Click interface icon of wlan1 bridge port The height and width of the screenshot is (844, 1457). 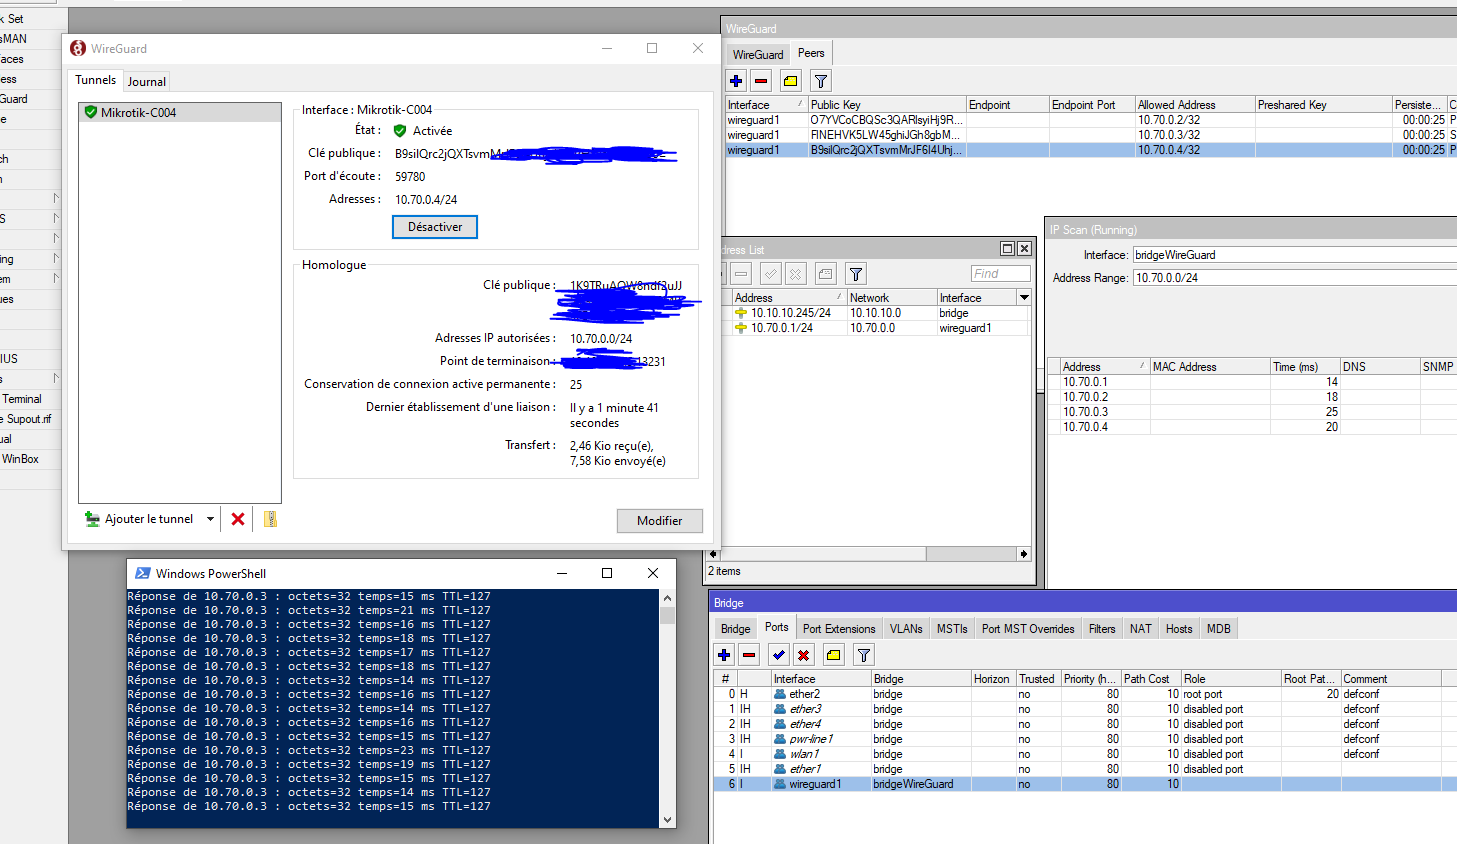[x=780, y=754]
